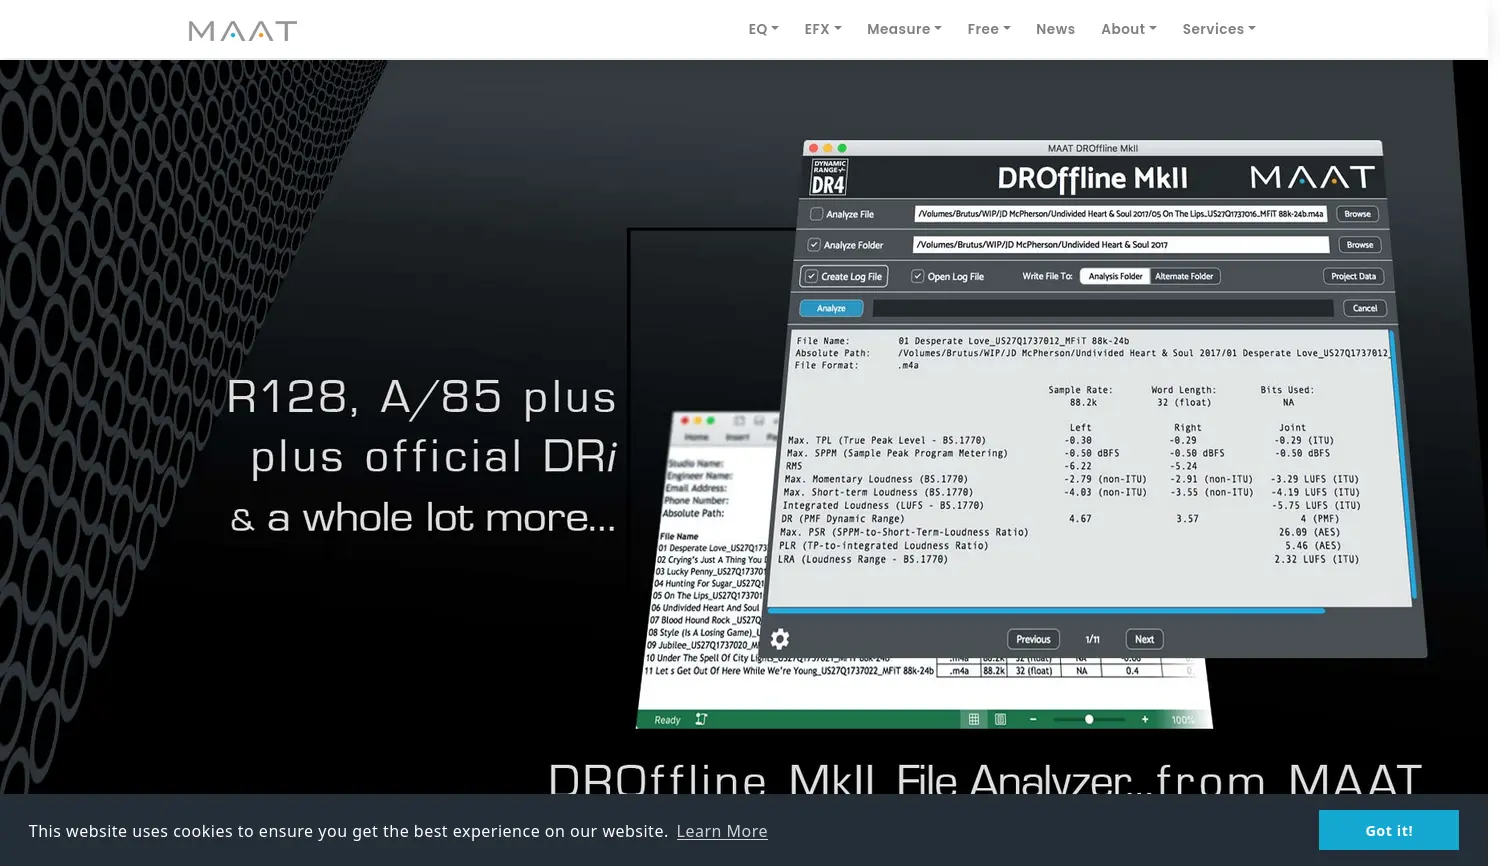Click the accessibility icon beside Ready
This screenshot has height=866, width=1500.
coord(701,719)
